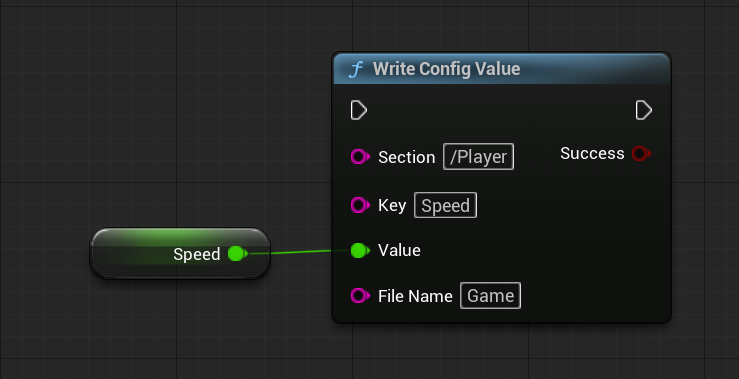Edit the Key field containing Speed

tap(445, 205)
